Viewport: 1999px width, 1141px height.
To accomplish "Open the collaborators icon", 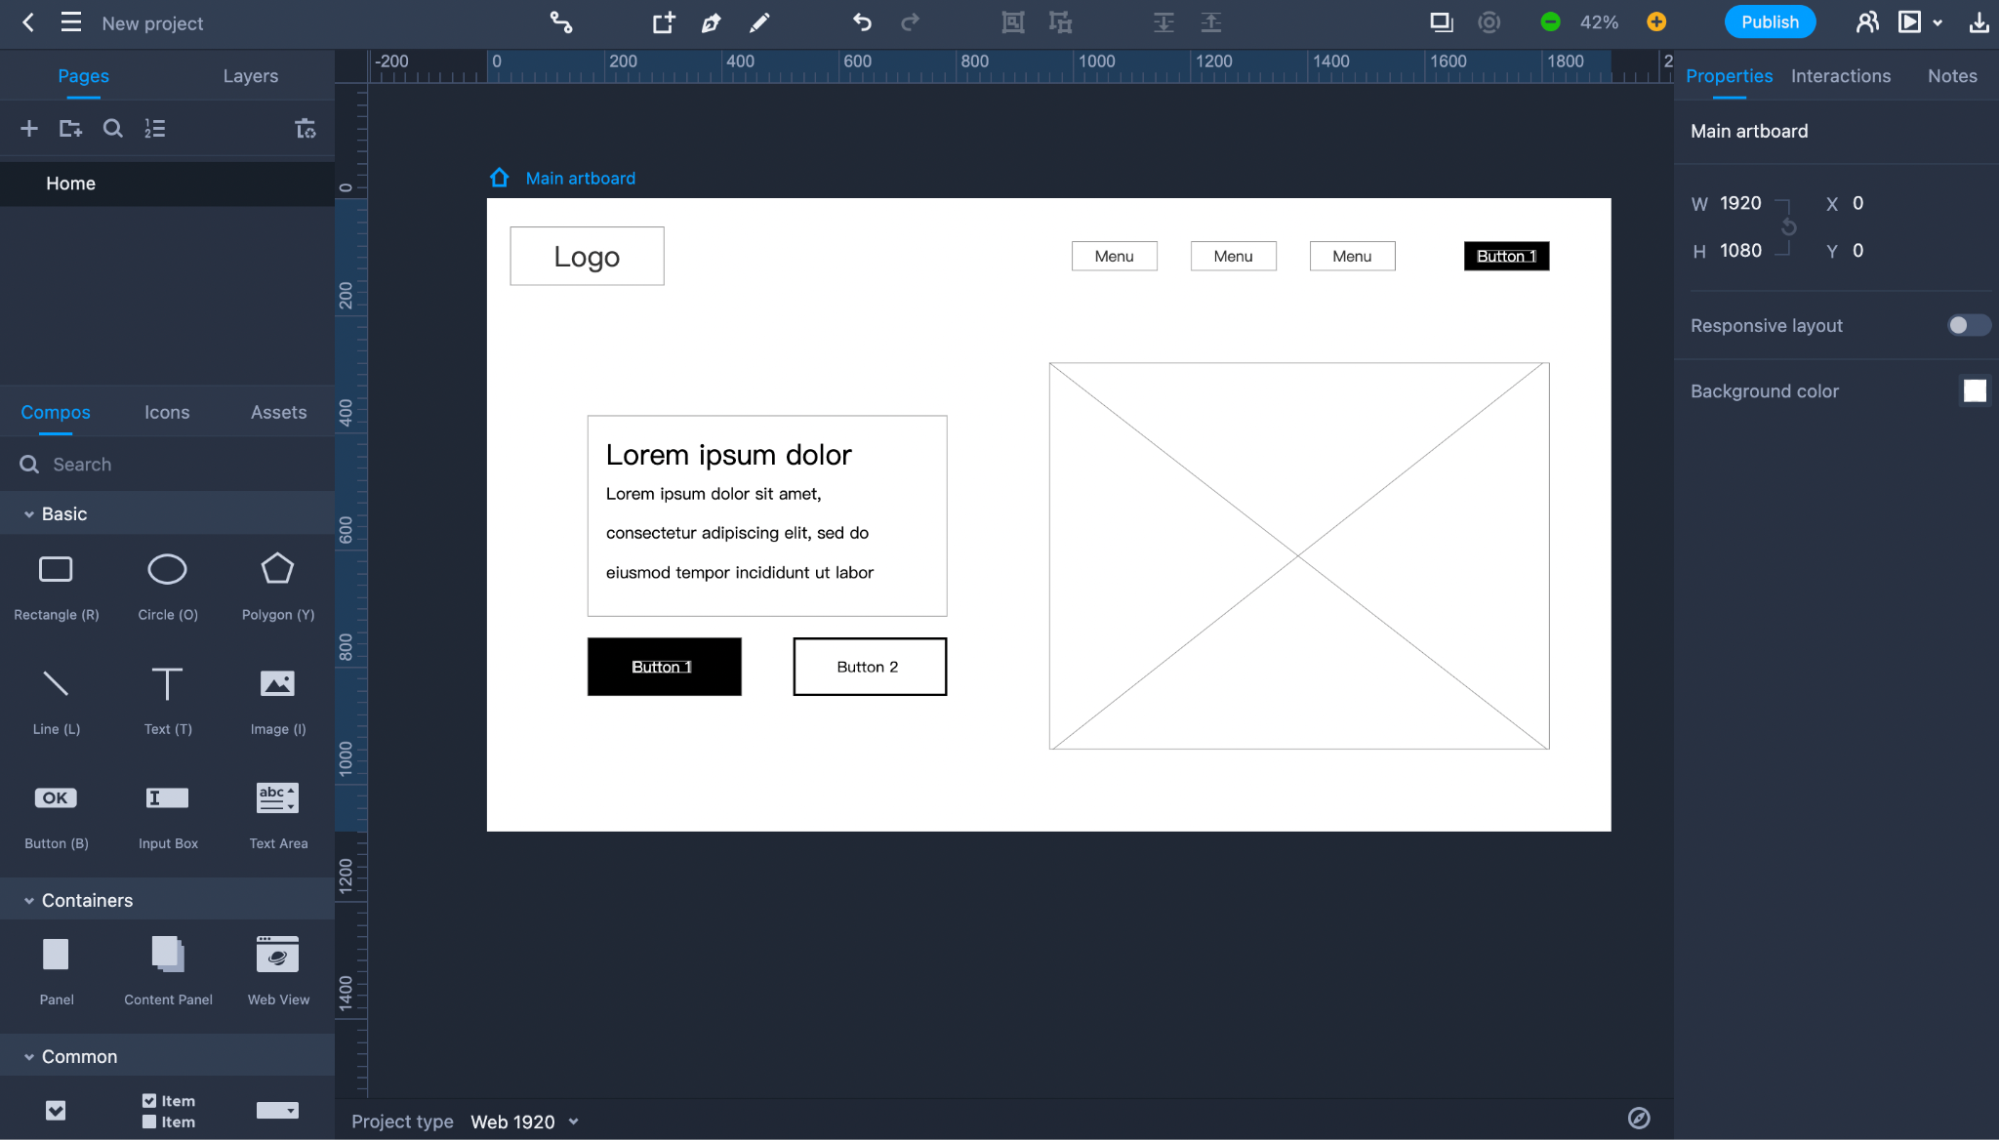I will pyautogui.click(x=1866, y=22).
